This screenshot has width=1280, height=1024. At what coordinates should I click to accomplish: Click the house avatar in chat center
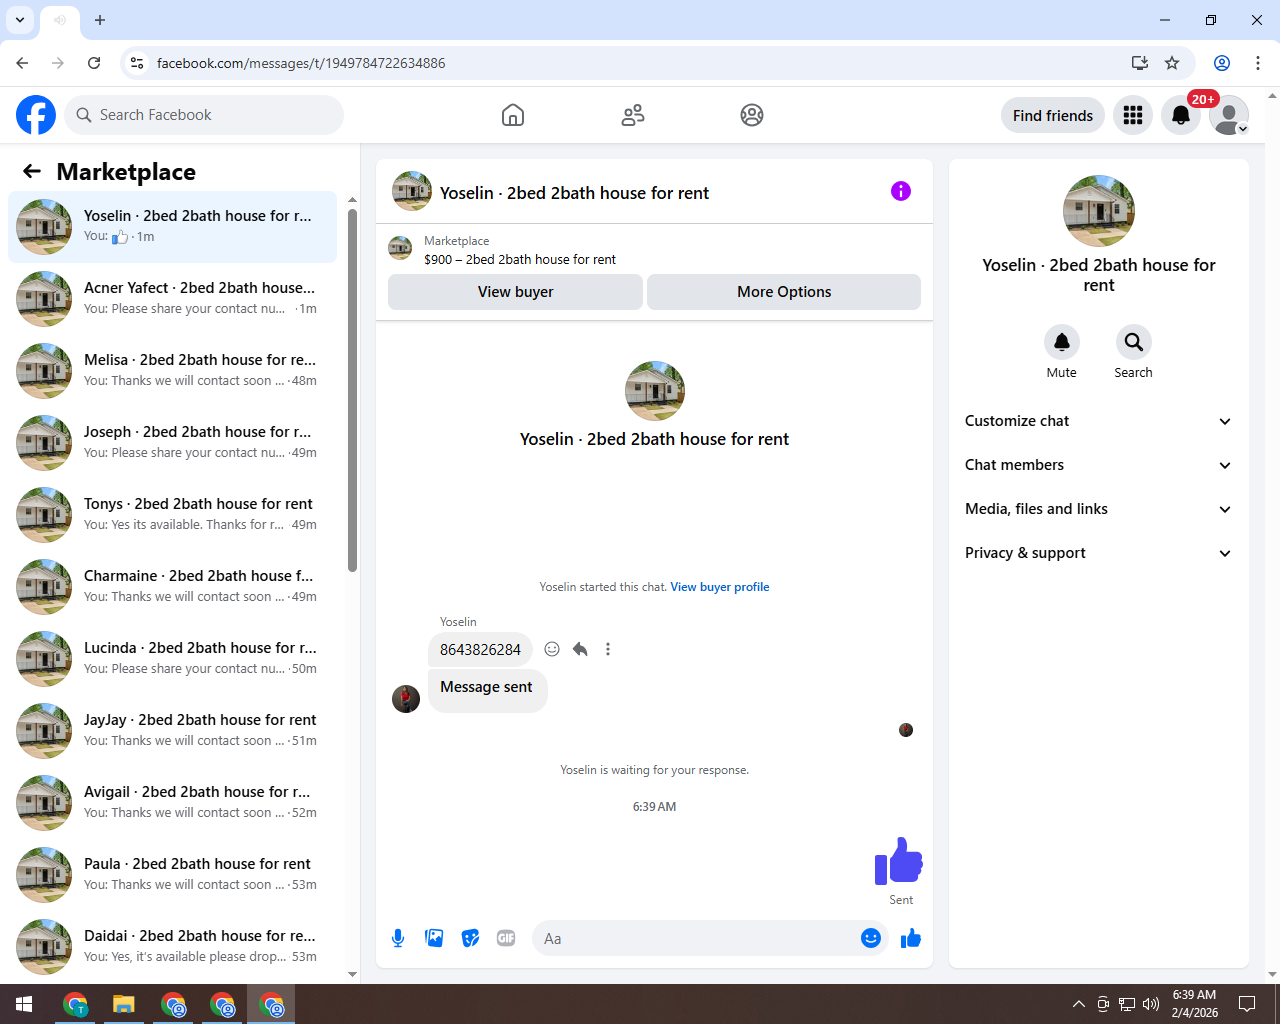[x=655, y=391]
